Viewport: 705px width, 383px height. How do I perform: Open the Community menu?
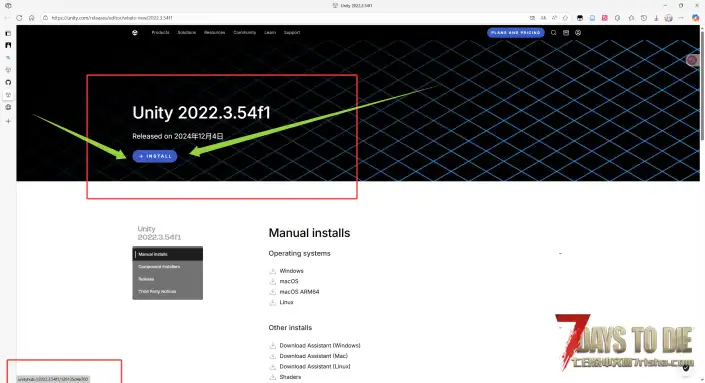pyautogui.click(x=245, y=32)
